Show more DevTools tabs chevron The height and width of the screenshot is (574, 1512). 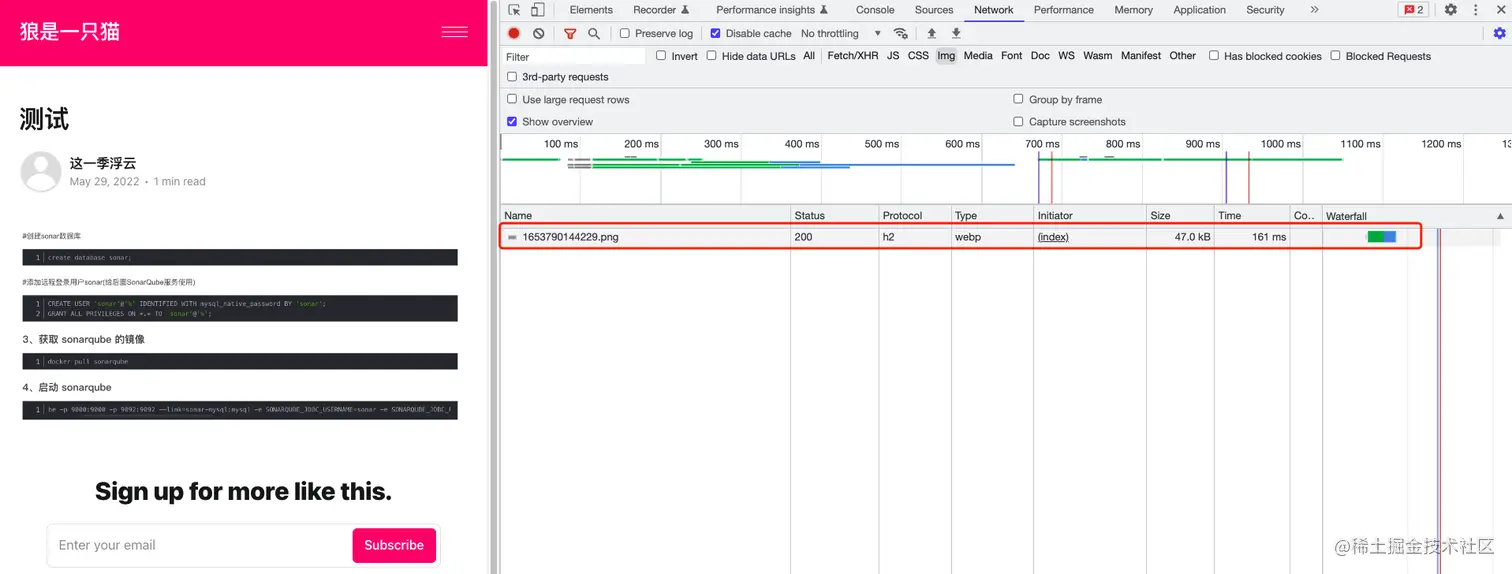(1314, 10)
